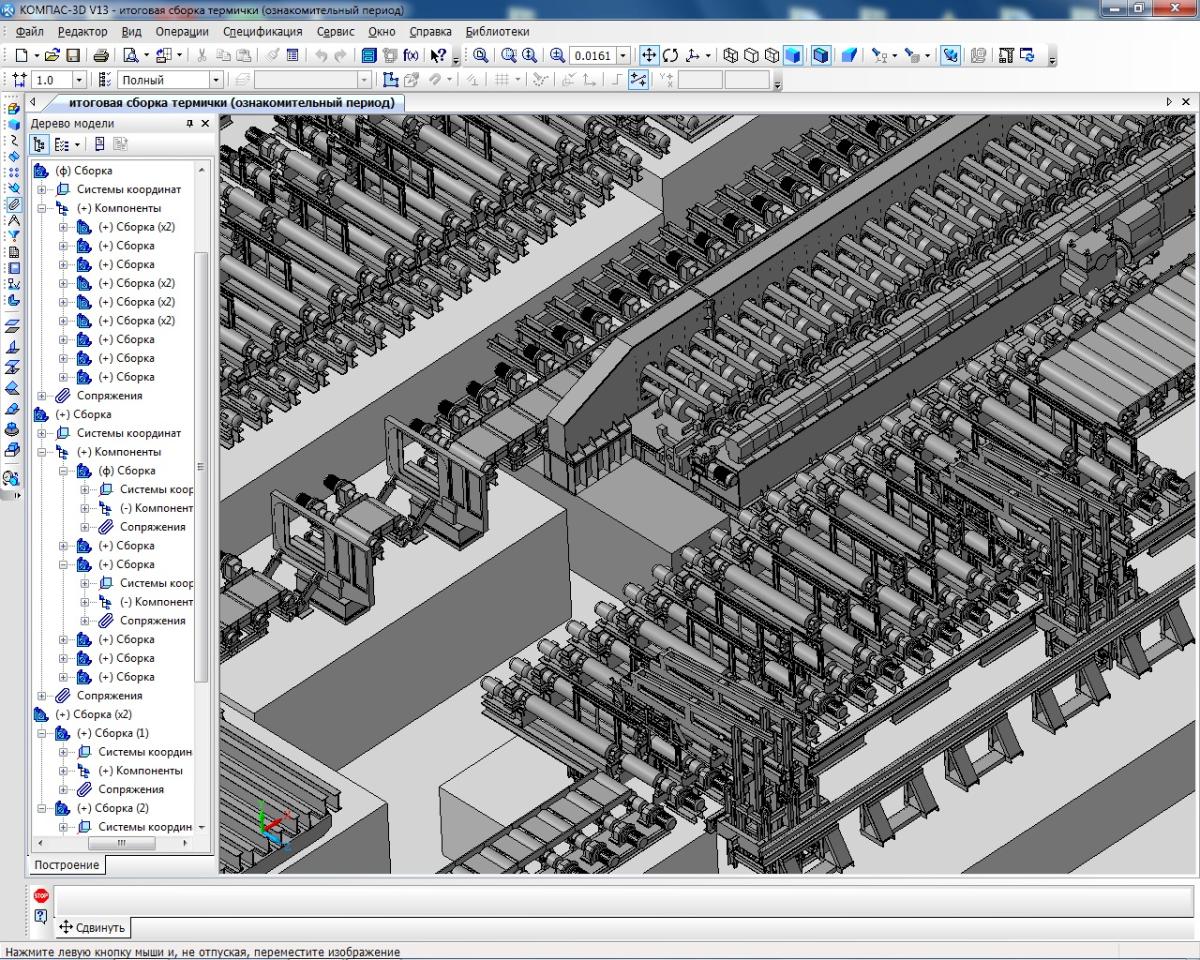The height and width of the screenshot is (960, 1200).
Task: Select the Rotate view tool
Action: [670, 56]
